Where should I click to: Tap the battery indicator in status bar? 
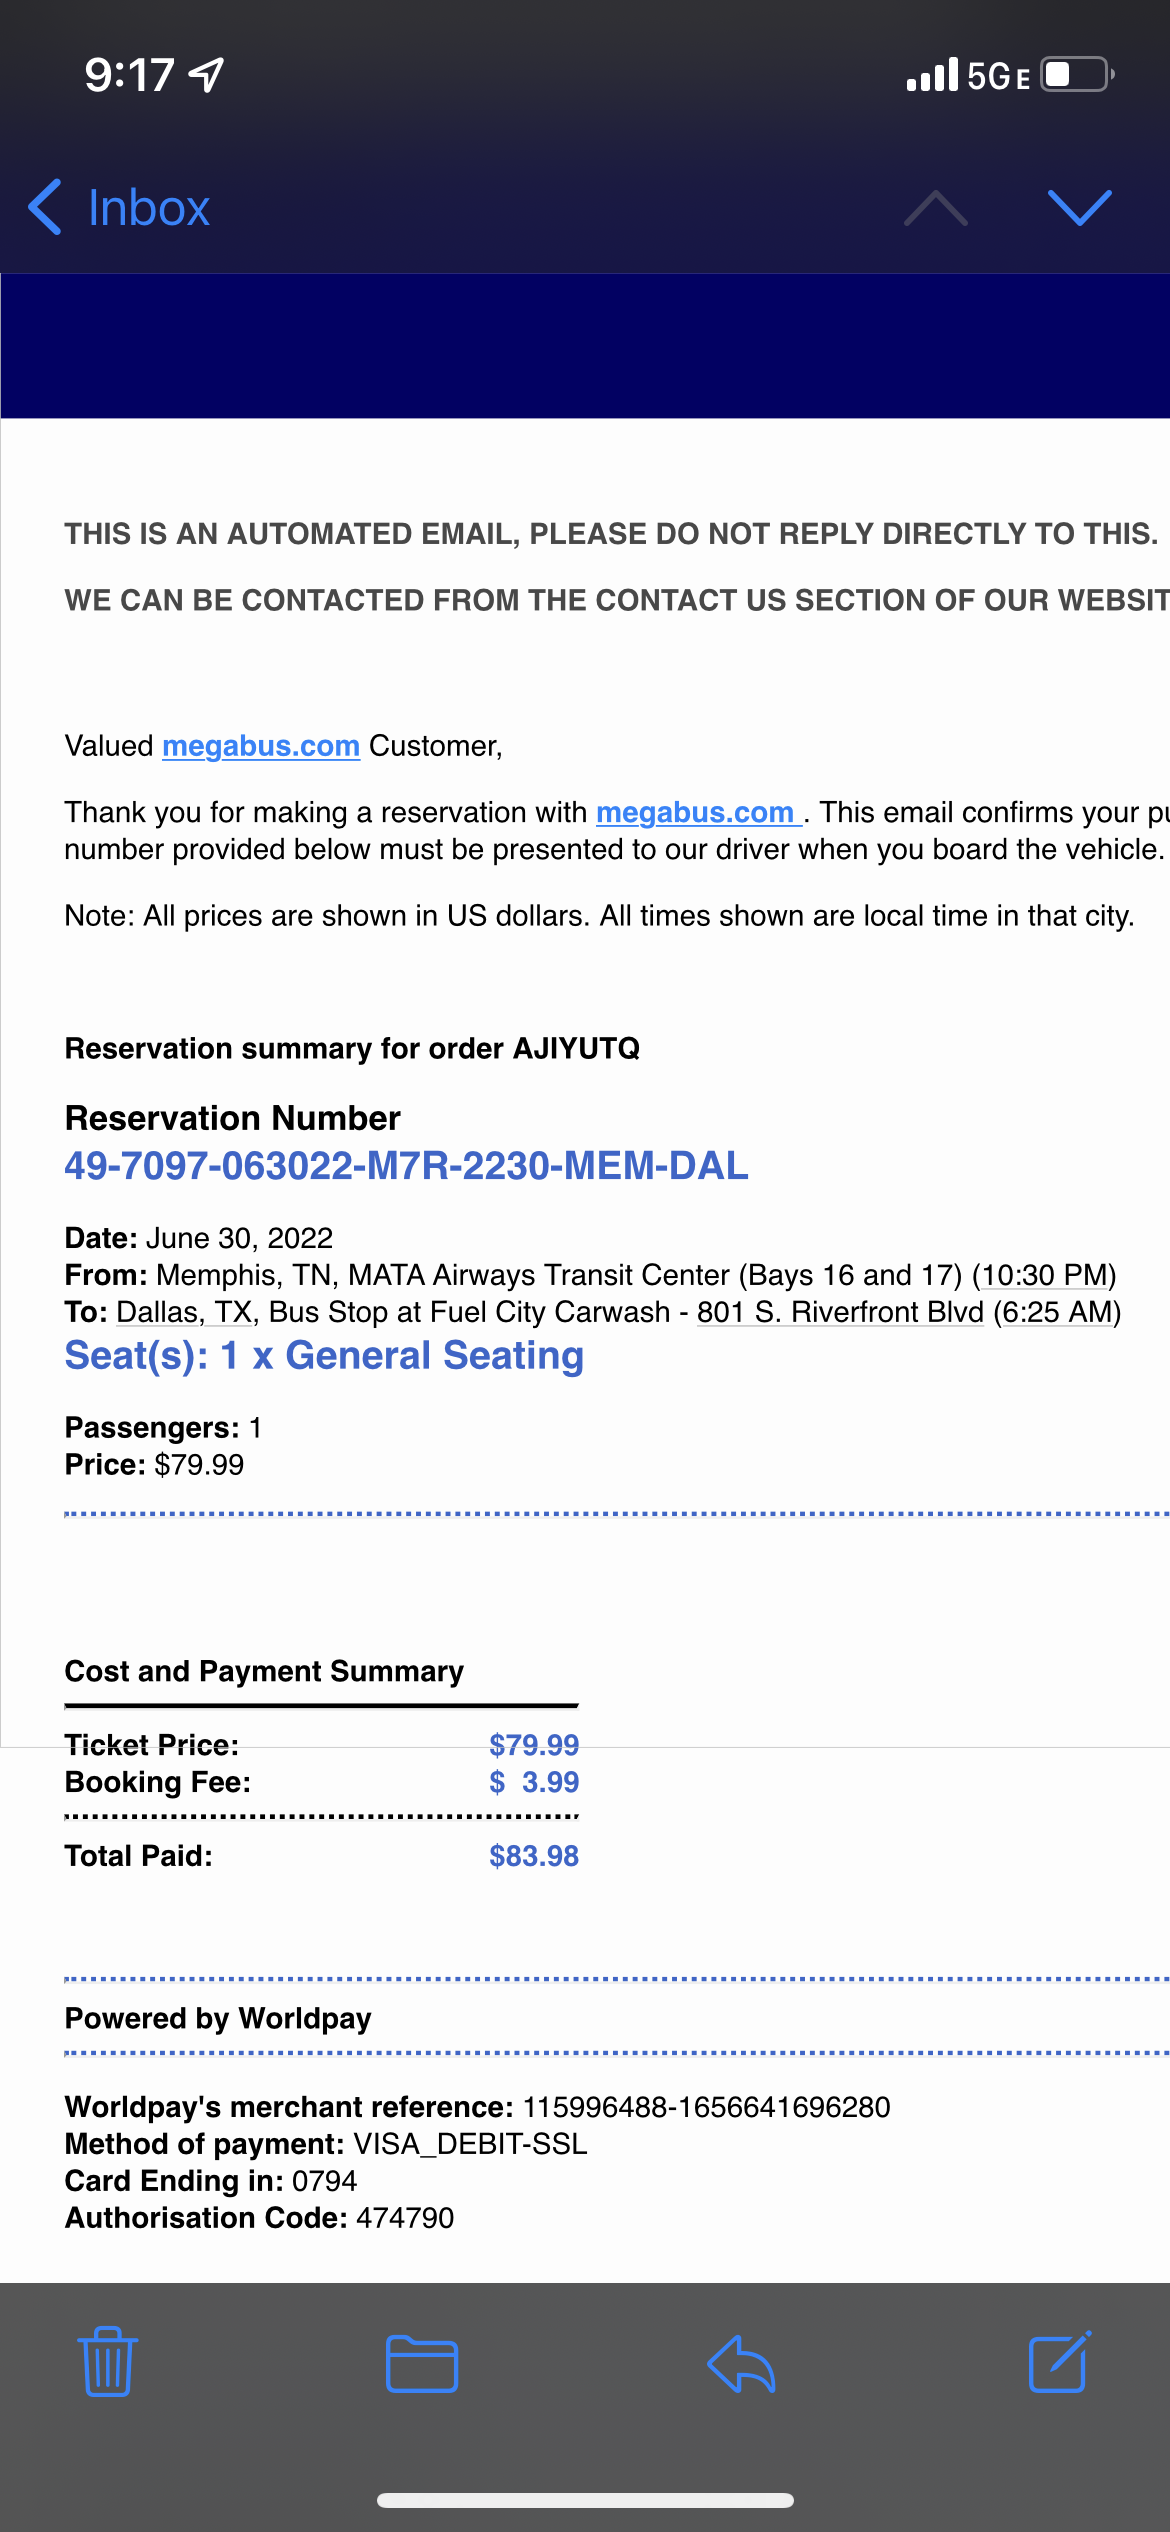[x=1077, y=75]
